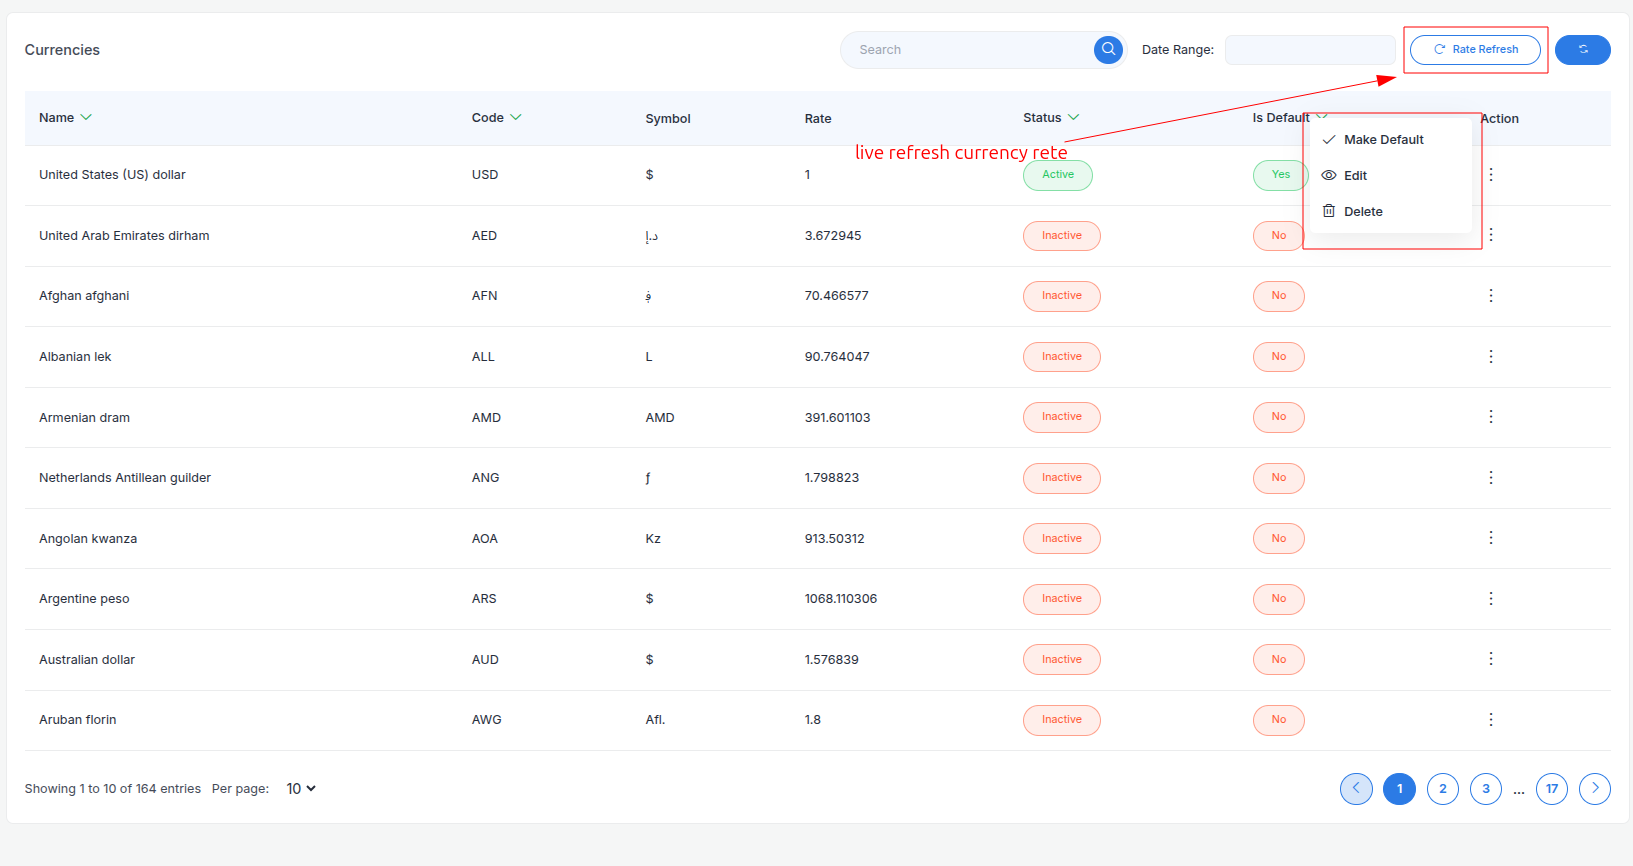
Task: Click the 'United States (US) dollar' name
Action: [x=112, y=175]
